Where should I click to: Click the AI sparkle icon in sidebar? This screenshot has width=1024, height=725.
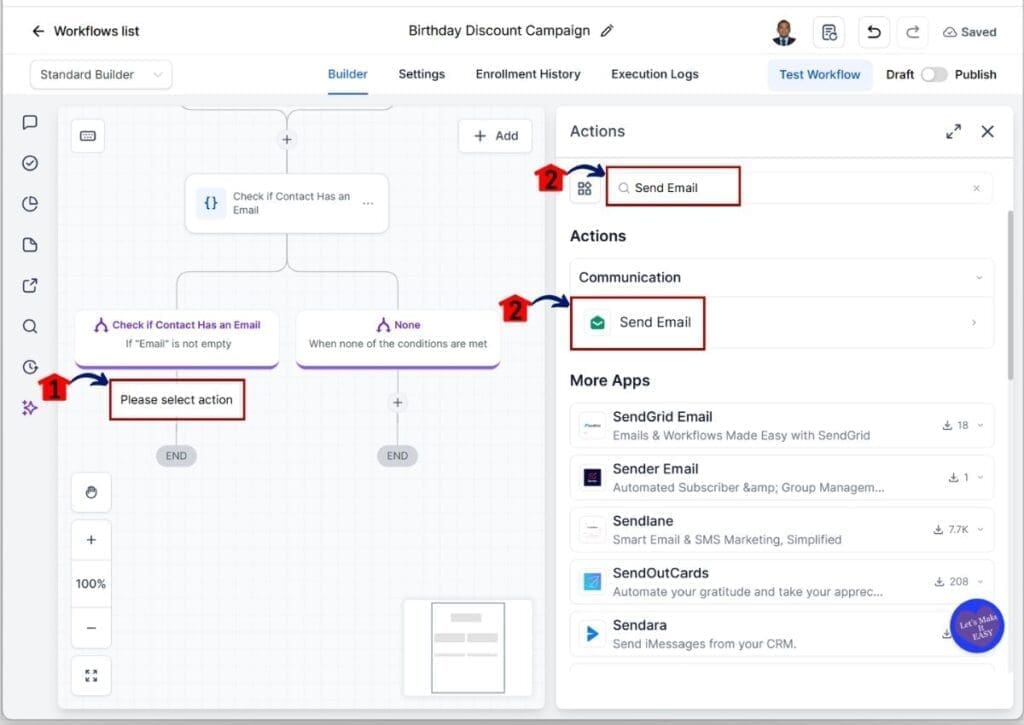(x=29, y=408)
